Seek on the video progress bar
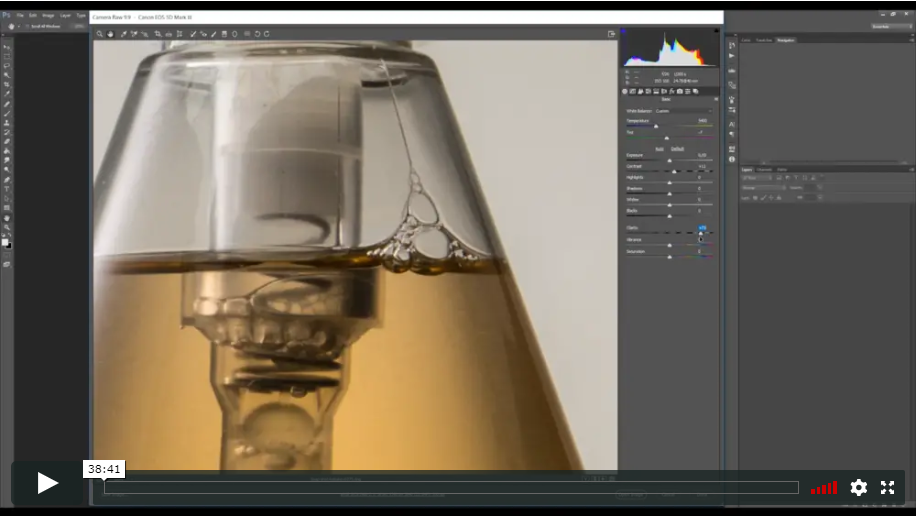 click(x=451, y=487)
